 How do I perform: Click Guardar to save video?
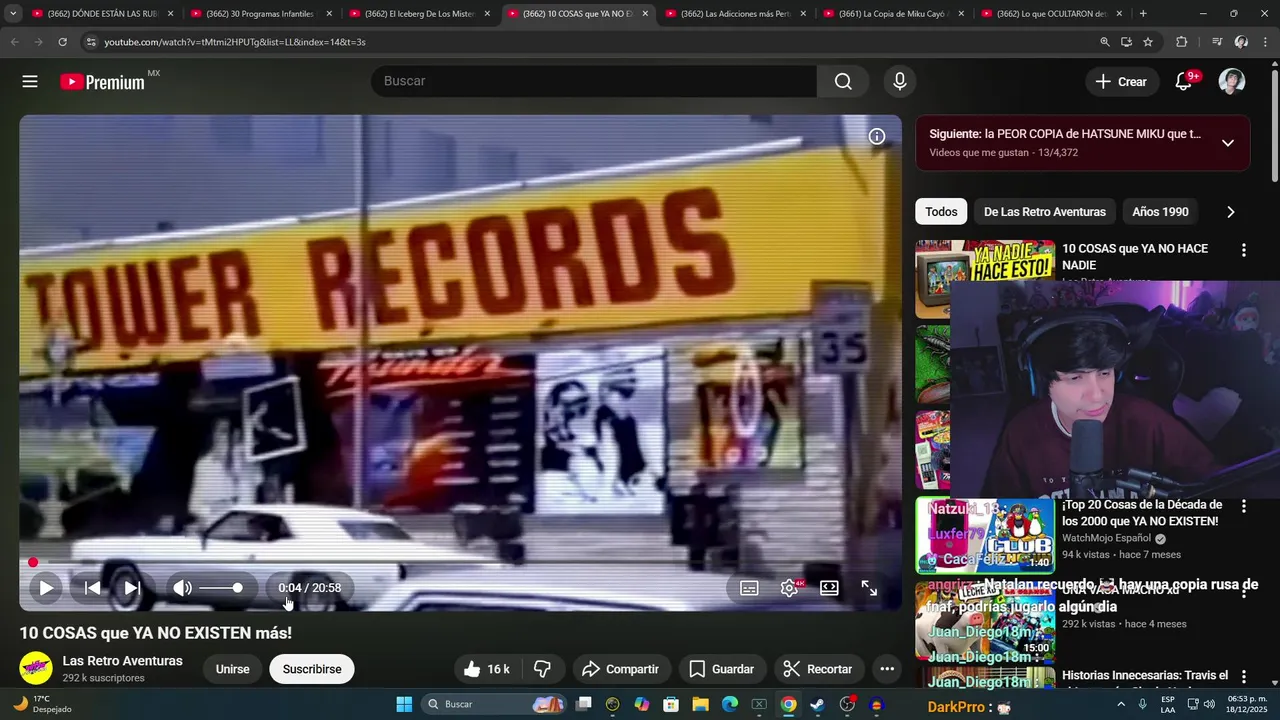pos(721,669)
